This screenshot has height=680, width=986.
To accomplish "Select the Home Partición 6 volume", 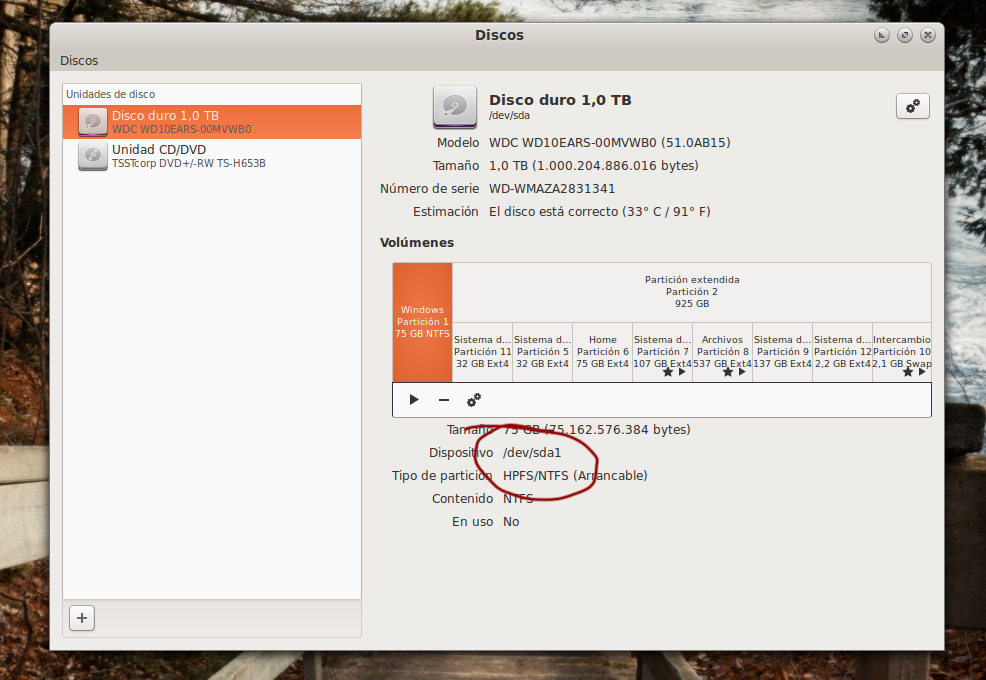I will tap(602, 352).
